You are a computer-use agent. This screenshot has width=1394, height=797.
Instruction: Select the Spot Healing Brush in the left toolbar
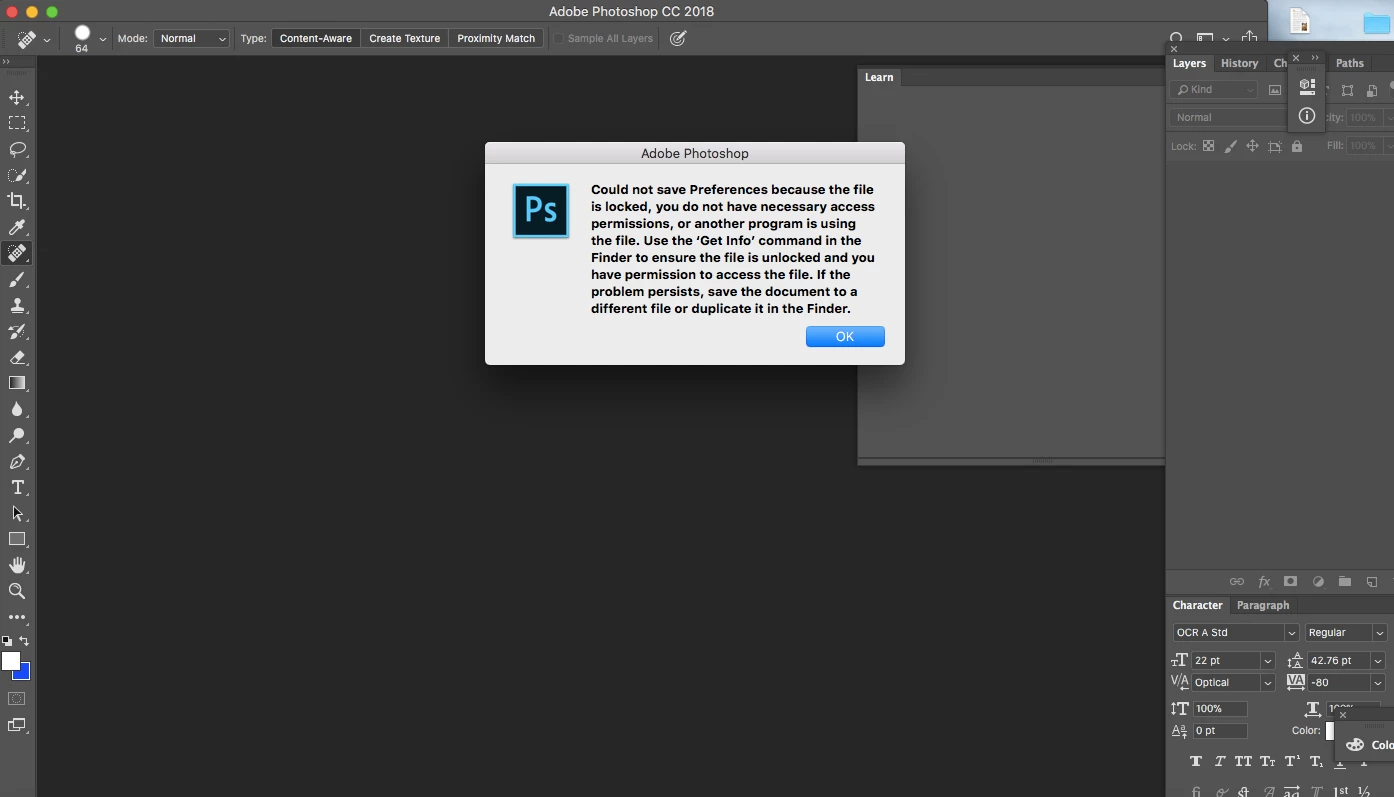click(x=17, y=254)
